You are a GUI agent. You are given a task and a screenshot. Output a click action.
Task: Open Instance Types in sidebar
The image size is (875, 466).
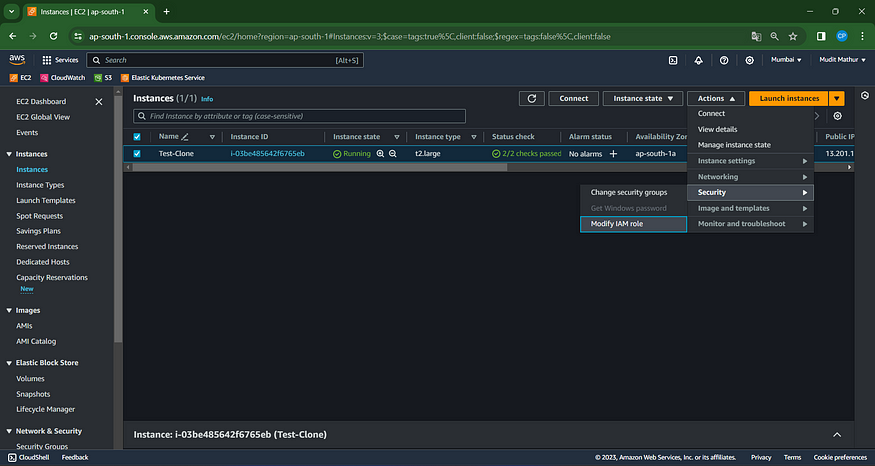point(40,185)
